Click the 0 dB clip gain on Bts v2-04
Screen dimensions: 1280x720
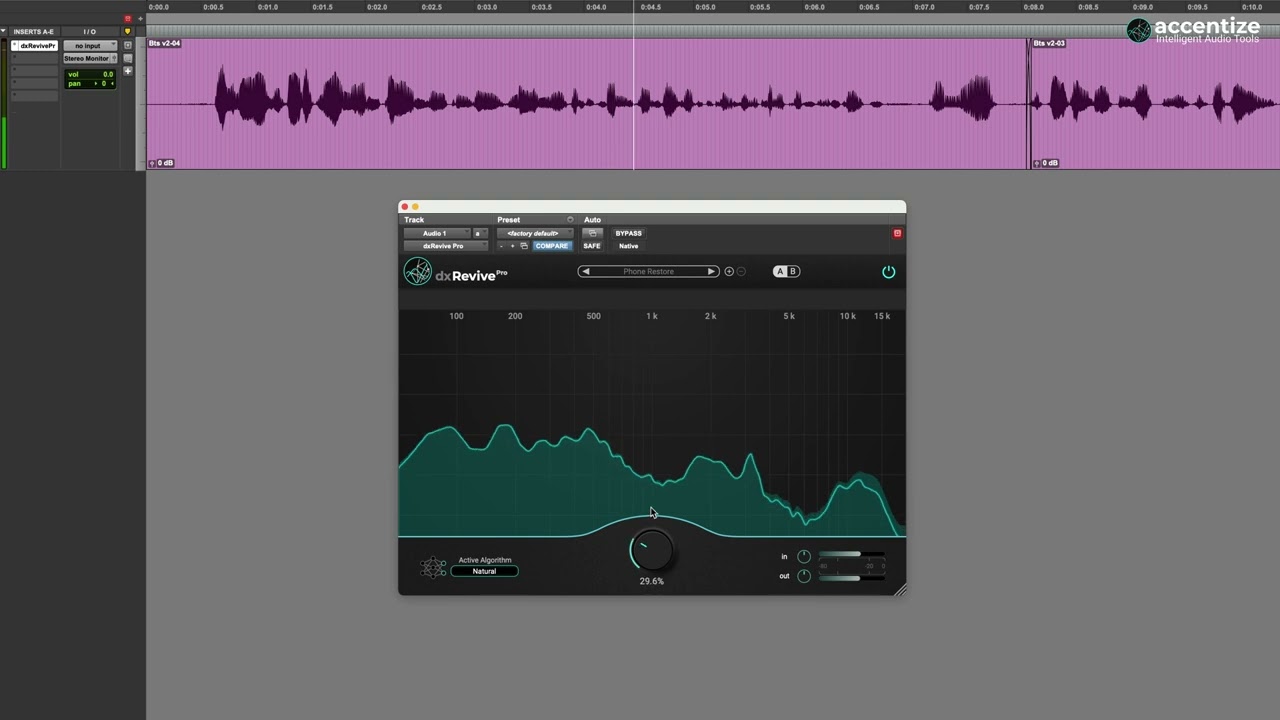click(166, 163)
